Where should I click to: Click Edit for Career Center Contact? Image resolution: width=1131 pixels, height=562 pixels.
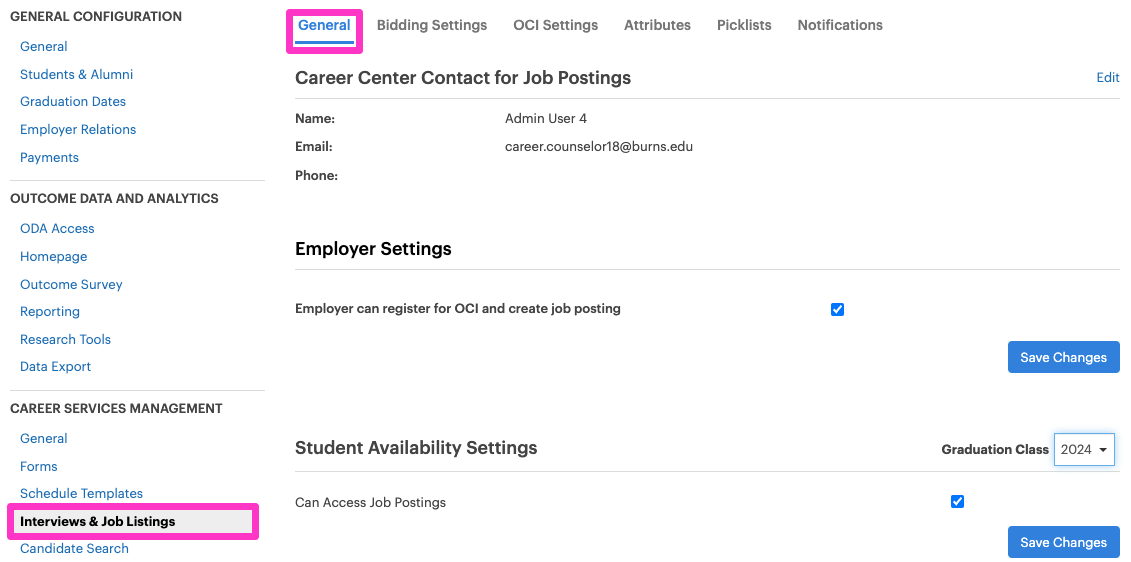(x=1107, y=78)
